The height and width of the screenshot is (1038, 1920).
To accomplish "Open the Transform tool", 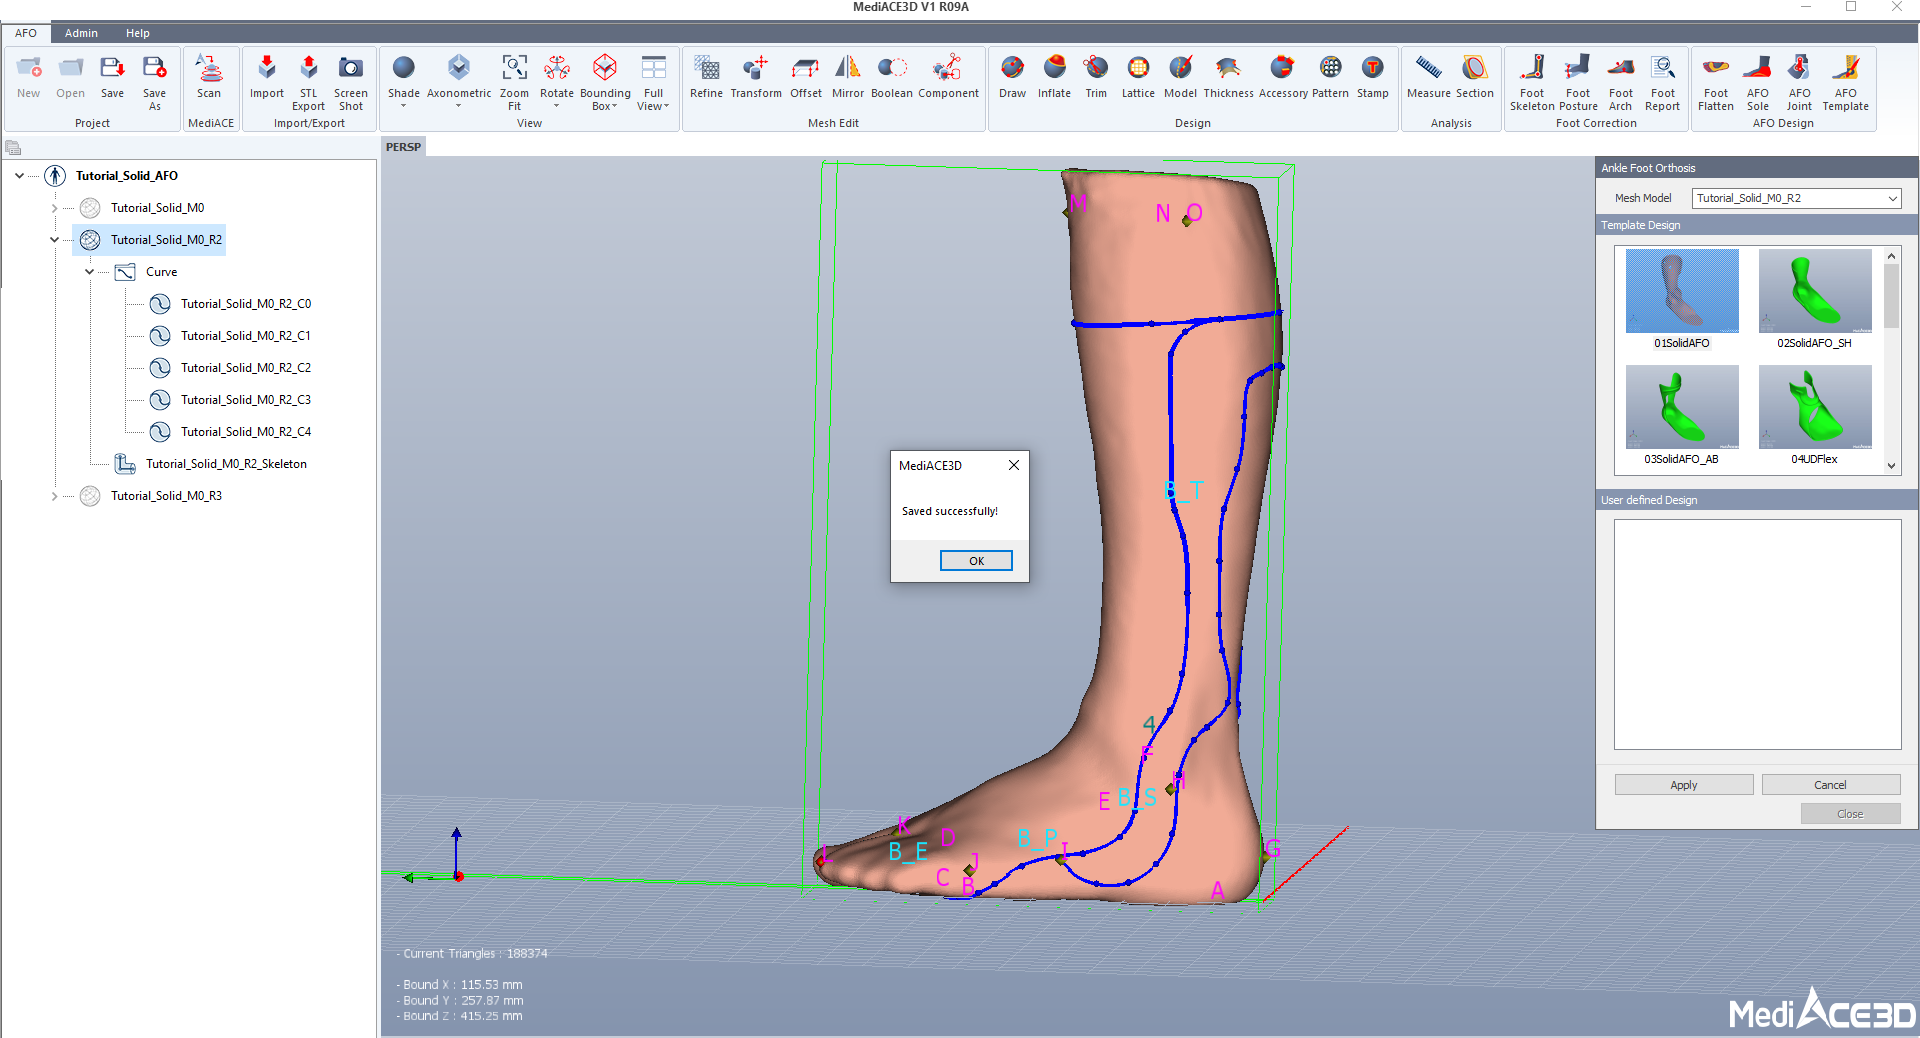I will pyautogui.click(x=756, y=77).
